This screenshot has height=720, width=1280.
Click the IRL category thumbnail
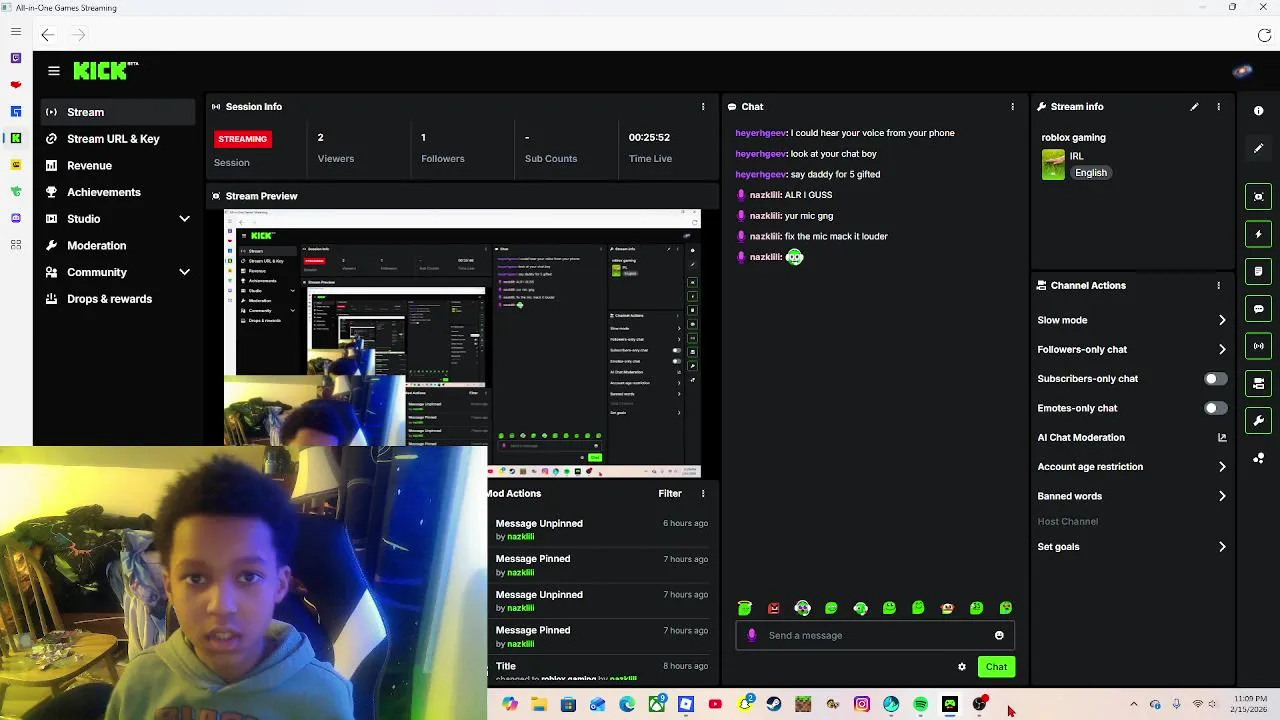point(1053,165)
